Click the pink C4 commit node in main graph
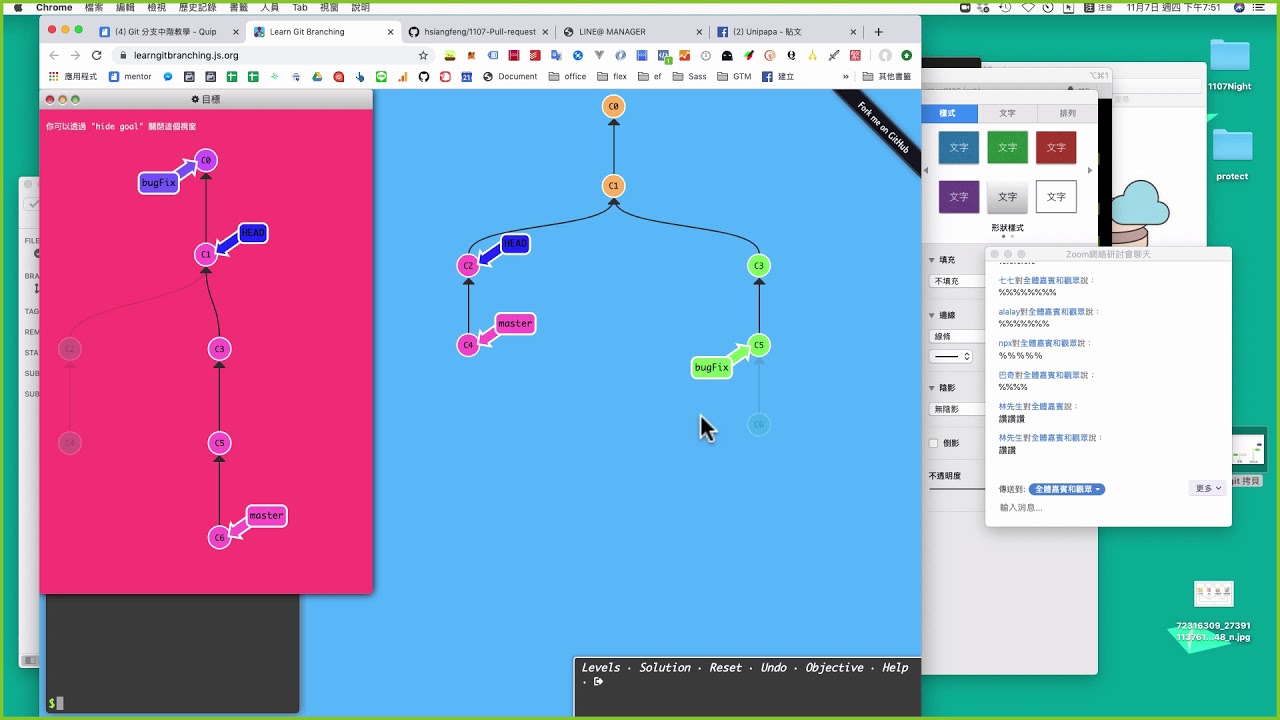This screenshot has width=1280, height=720. 468,346
